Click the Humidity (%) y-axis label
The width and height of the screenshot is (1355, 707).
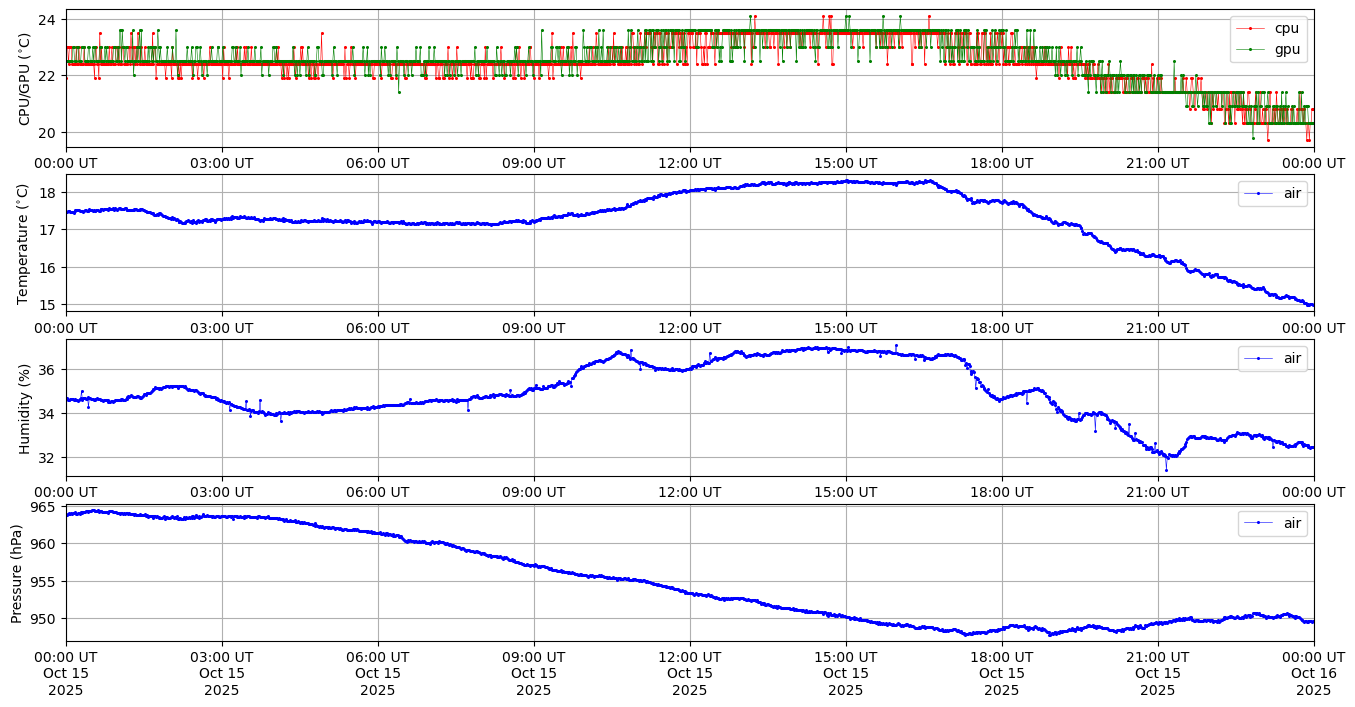point(25,408)
